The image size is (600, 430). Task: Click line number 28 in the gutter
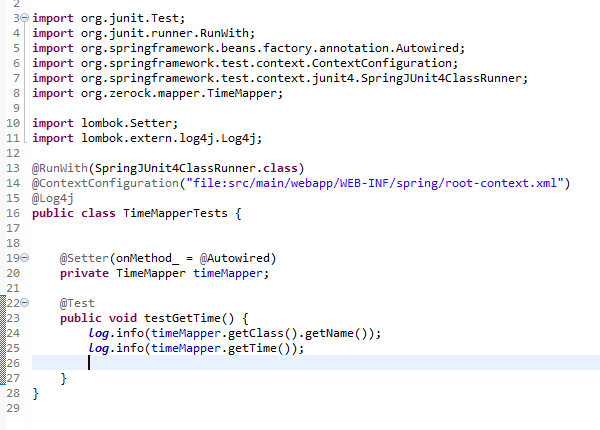(13, 393)
